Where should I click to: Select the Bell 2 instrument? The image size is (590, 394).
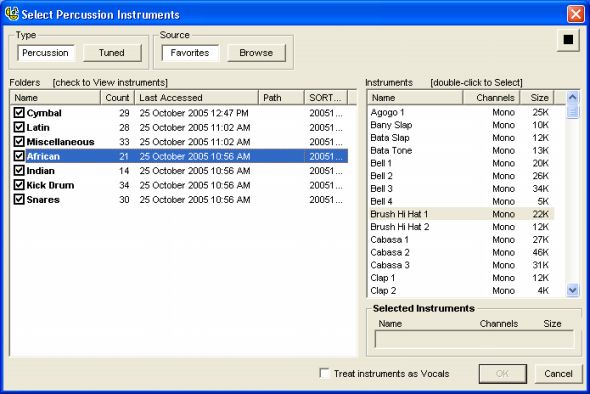[x=461, y=176]
